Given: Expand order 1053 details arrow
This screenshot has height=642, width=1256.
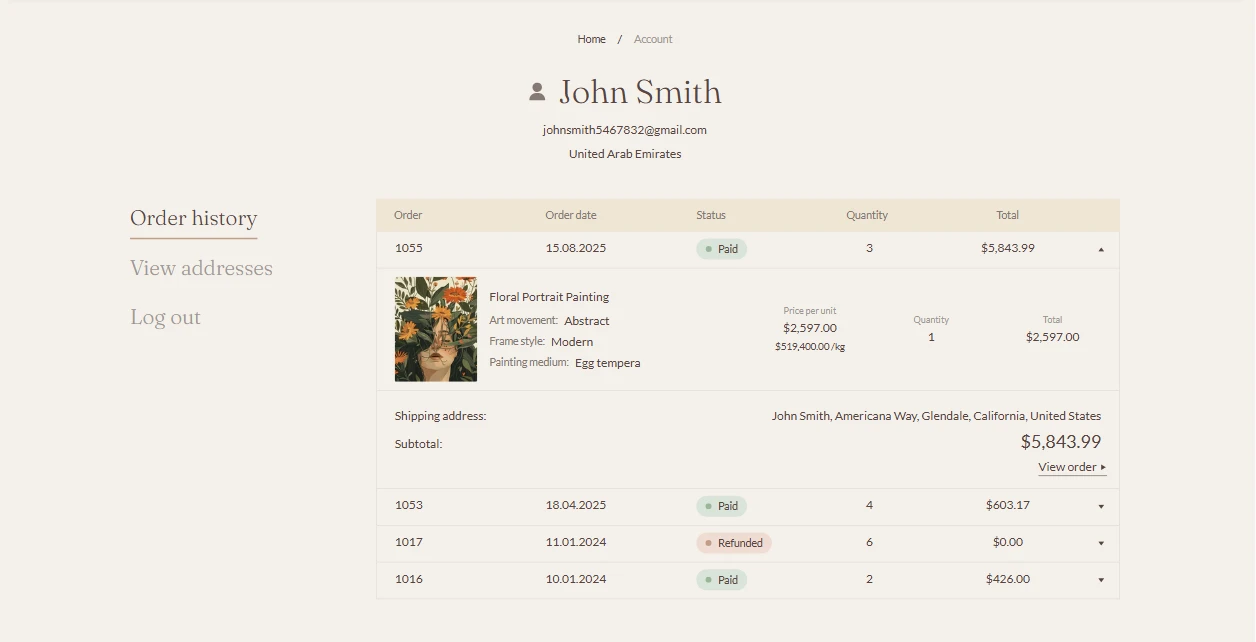Looking at the screenshot, I should (x=1101, y=506).
